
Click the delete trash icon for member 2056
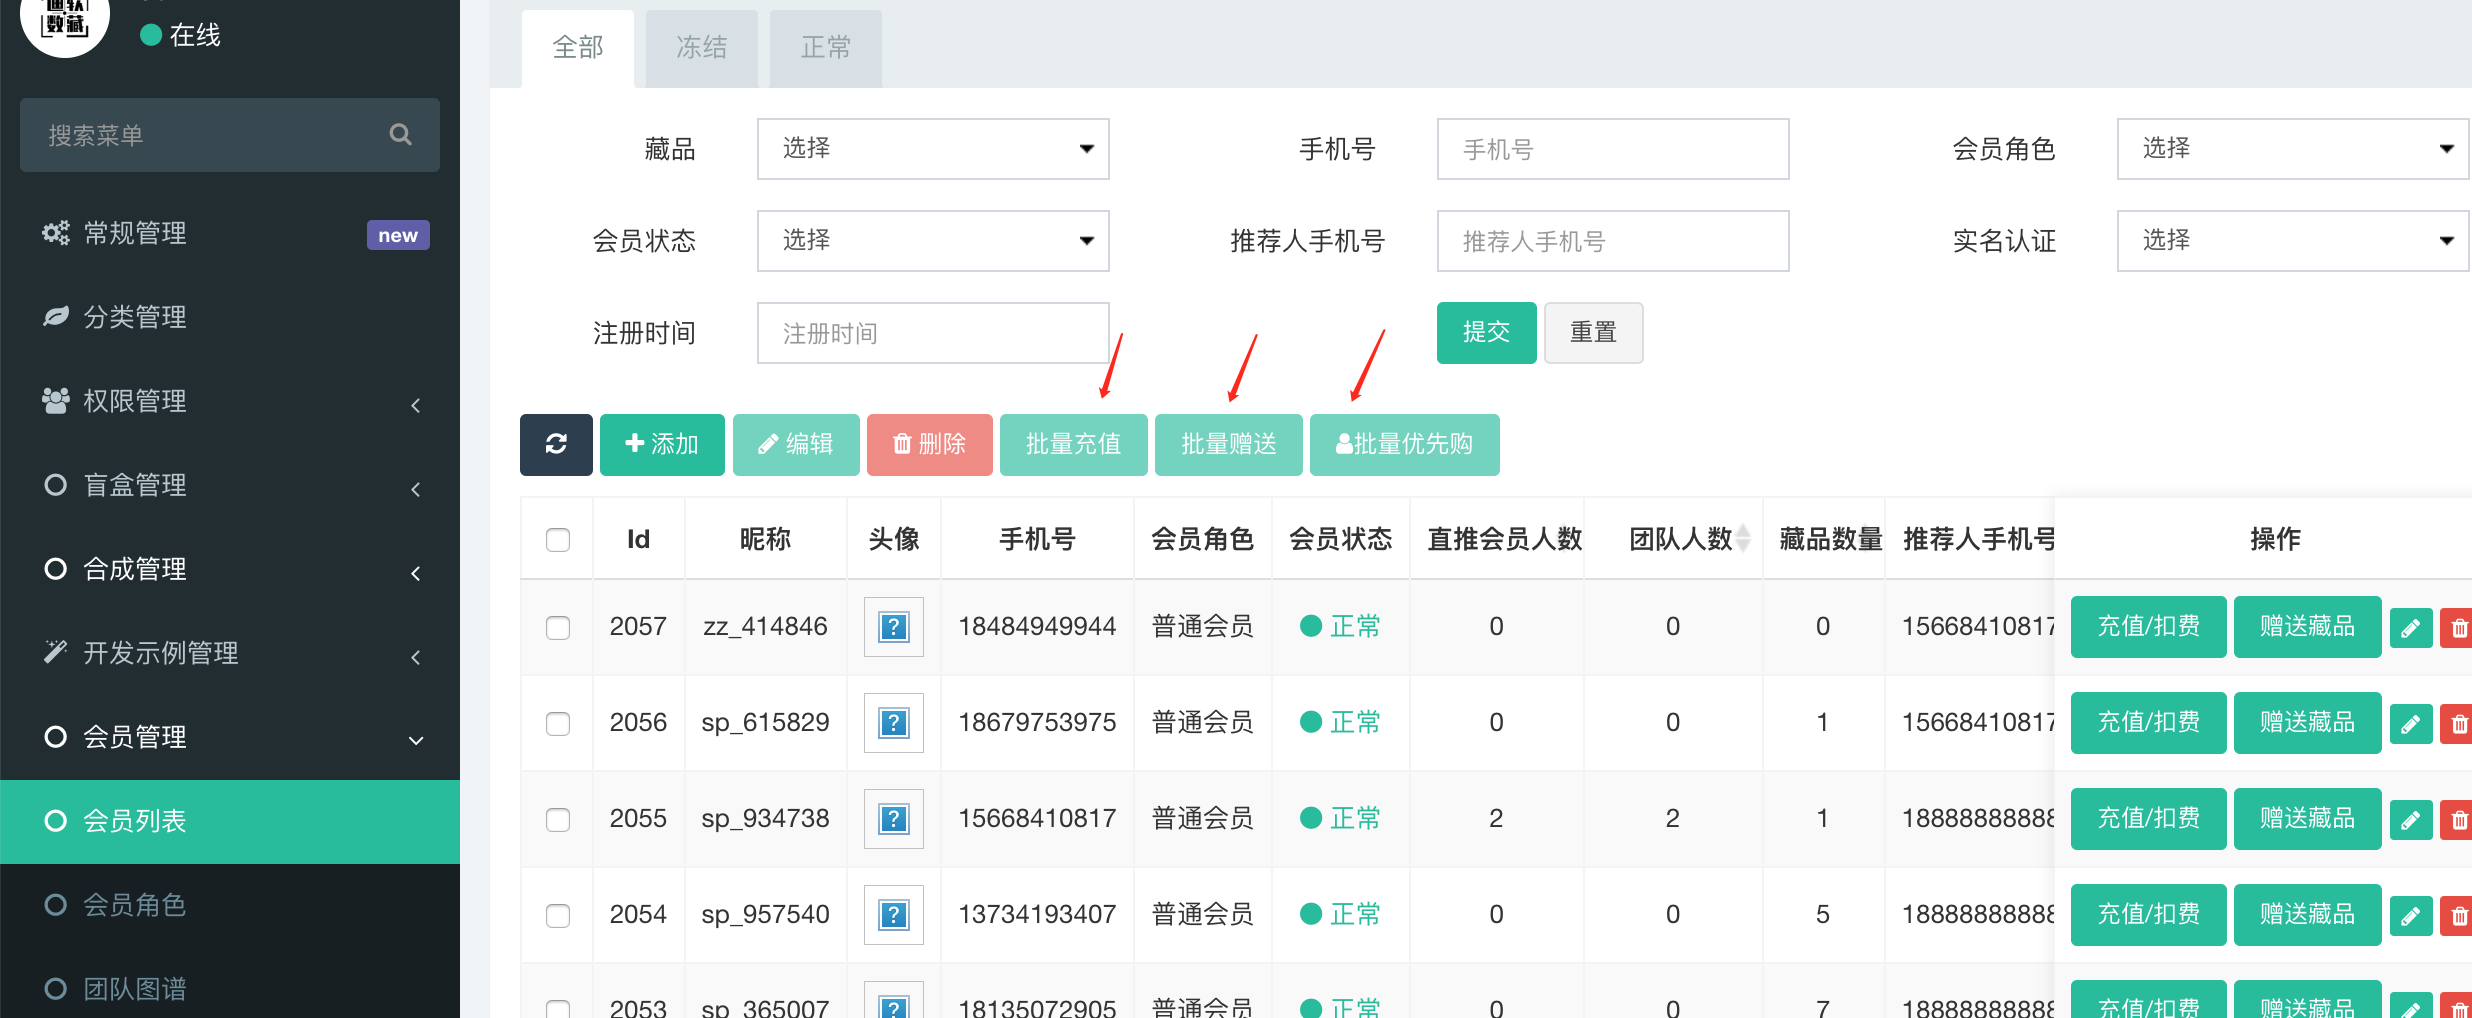point(2457,723)
